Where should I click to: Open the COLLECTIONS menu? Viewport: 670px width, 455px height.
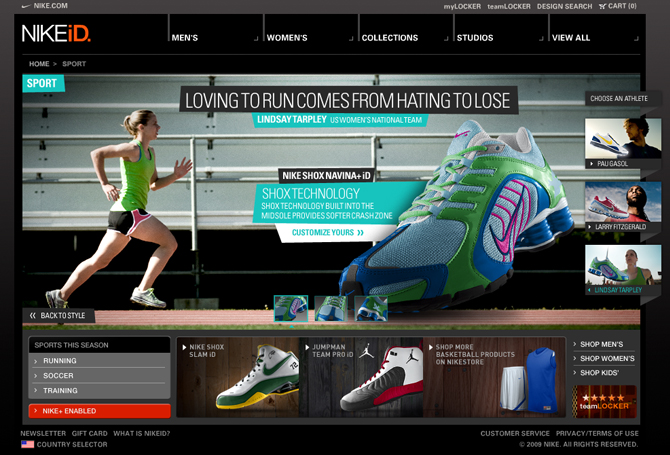[x=390, y=38]
